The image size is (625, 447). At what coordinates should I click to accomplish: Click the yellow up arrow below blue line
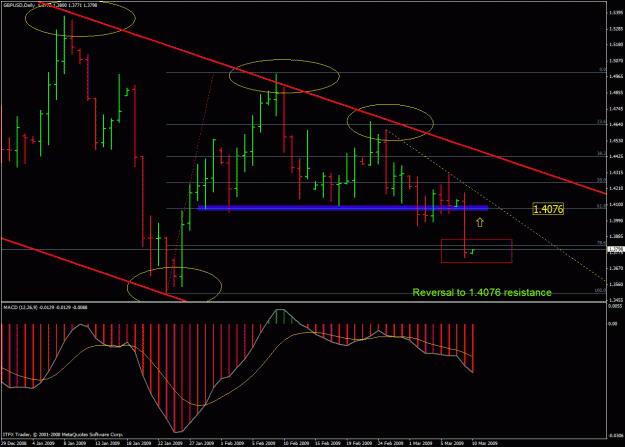[480, 222]
